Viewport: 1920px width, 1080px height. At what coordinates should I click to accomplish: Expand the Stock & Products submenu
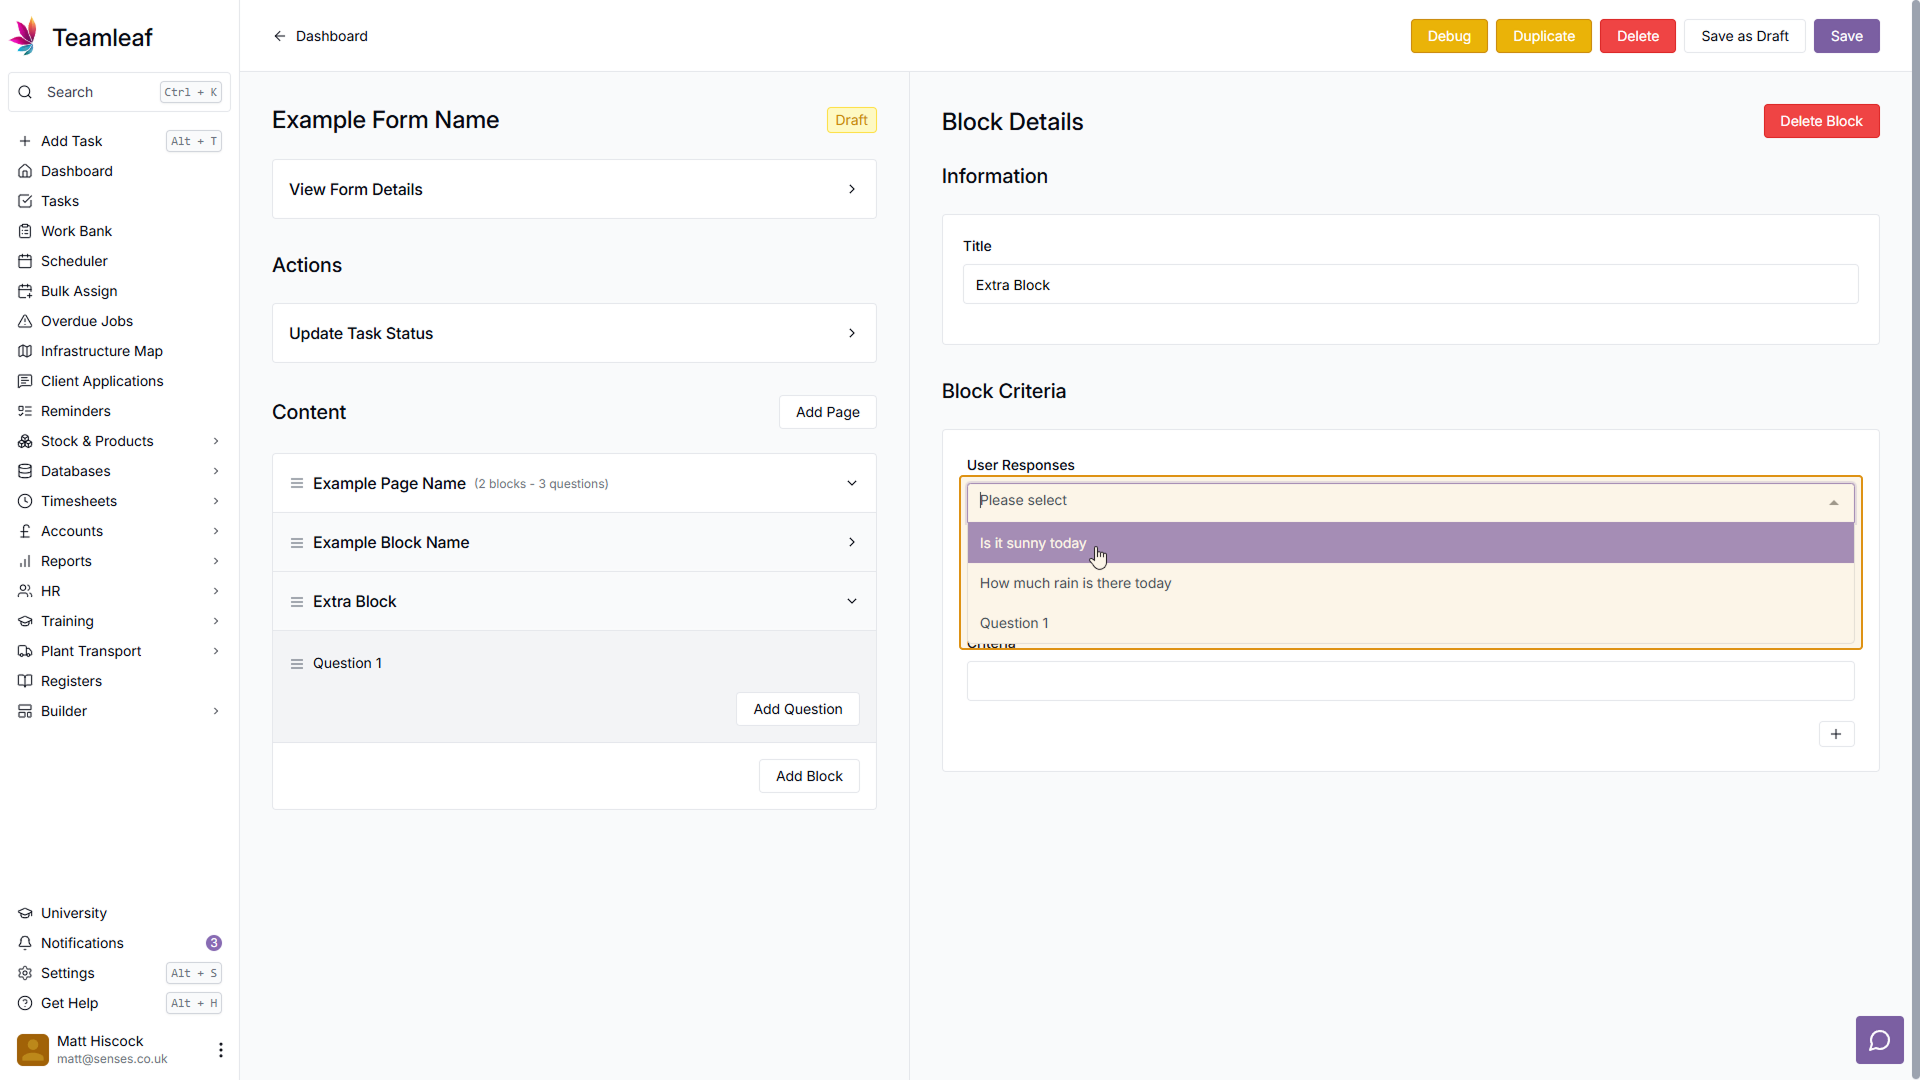coord(216,441)
